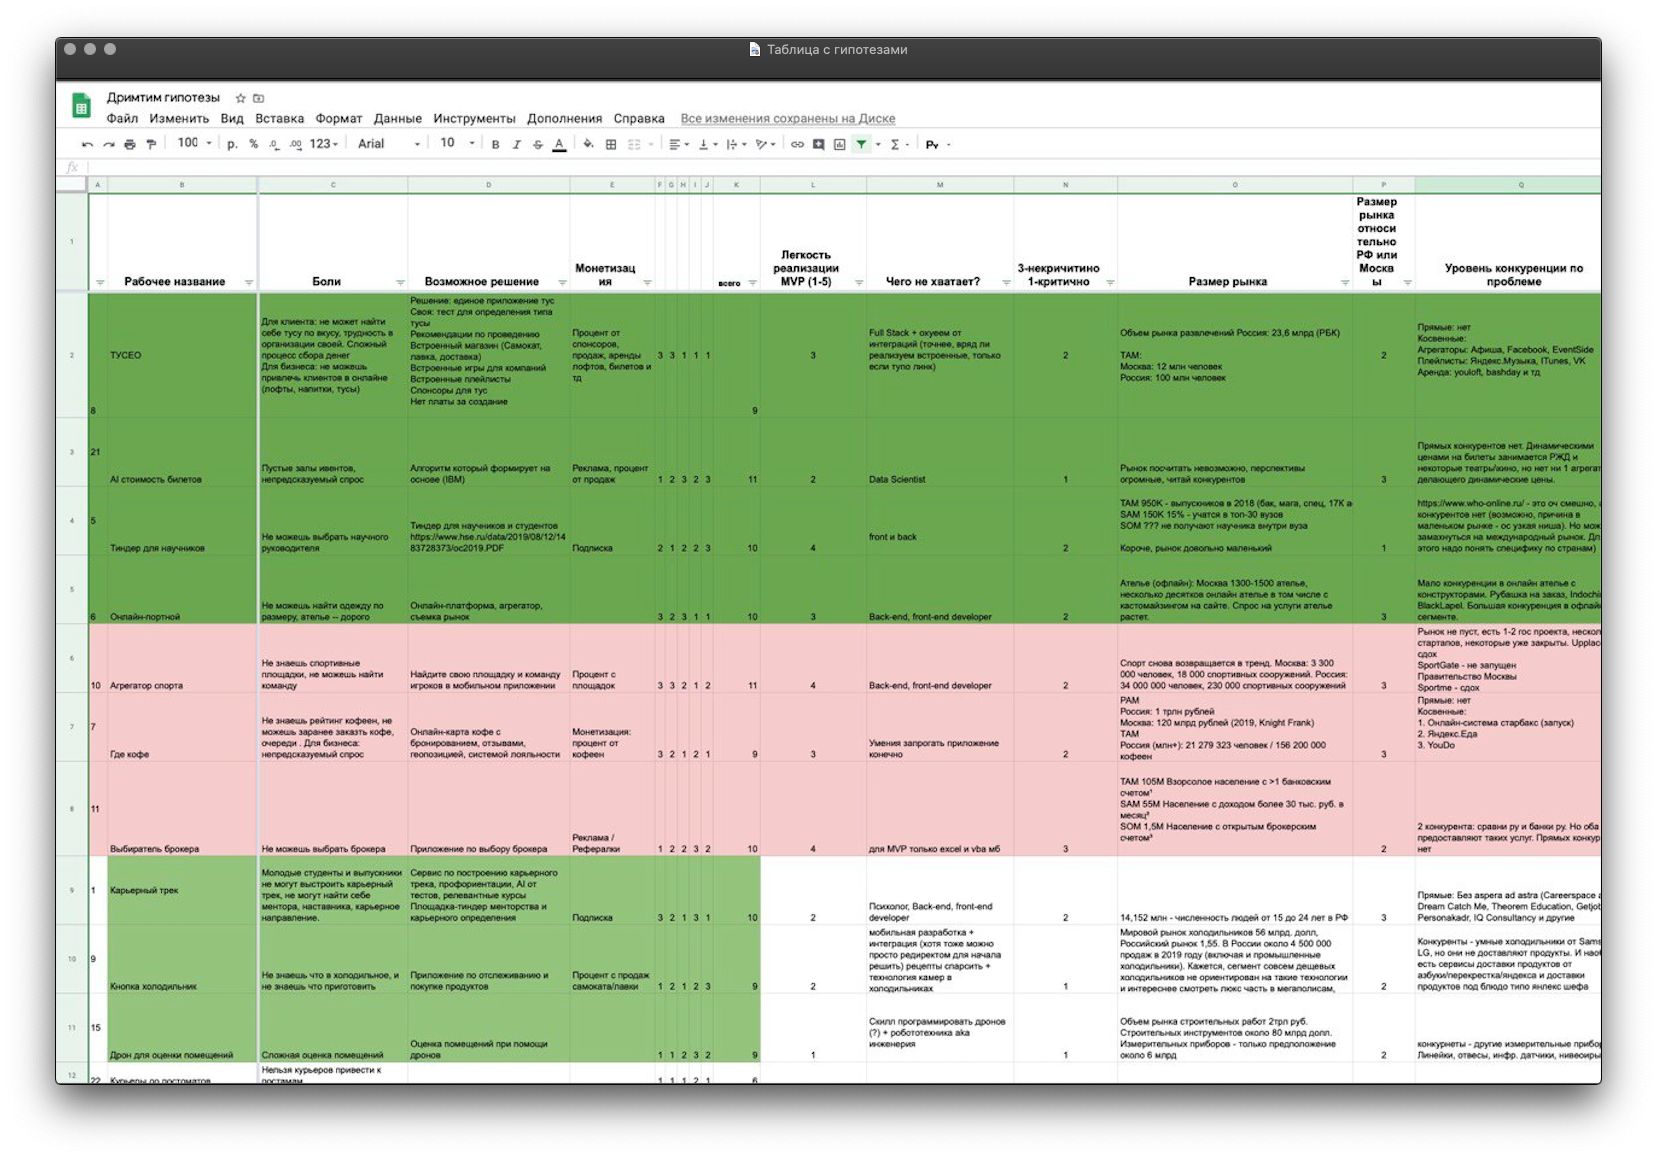Click the insert comment icon
The height and width of the screenshot is (1158, 1657).
[818, 145]
